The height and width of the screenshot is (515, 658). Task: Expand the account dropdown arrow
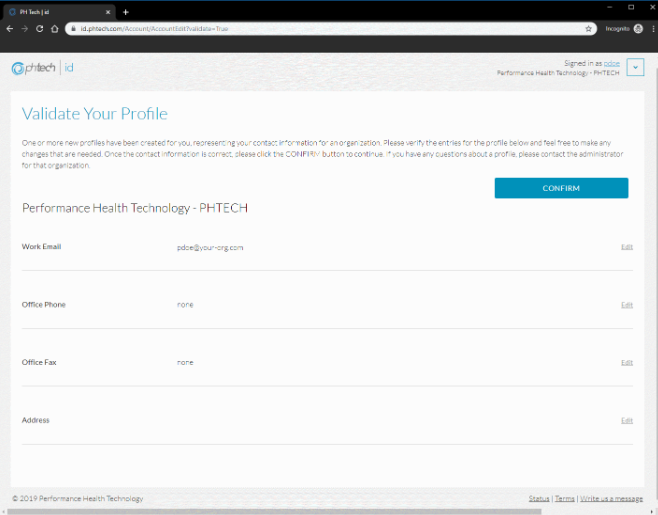point(636,67)
